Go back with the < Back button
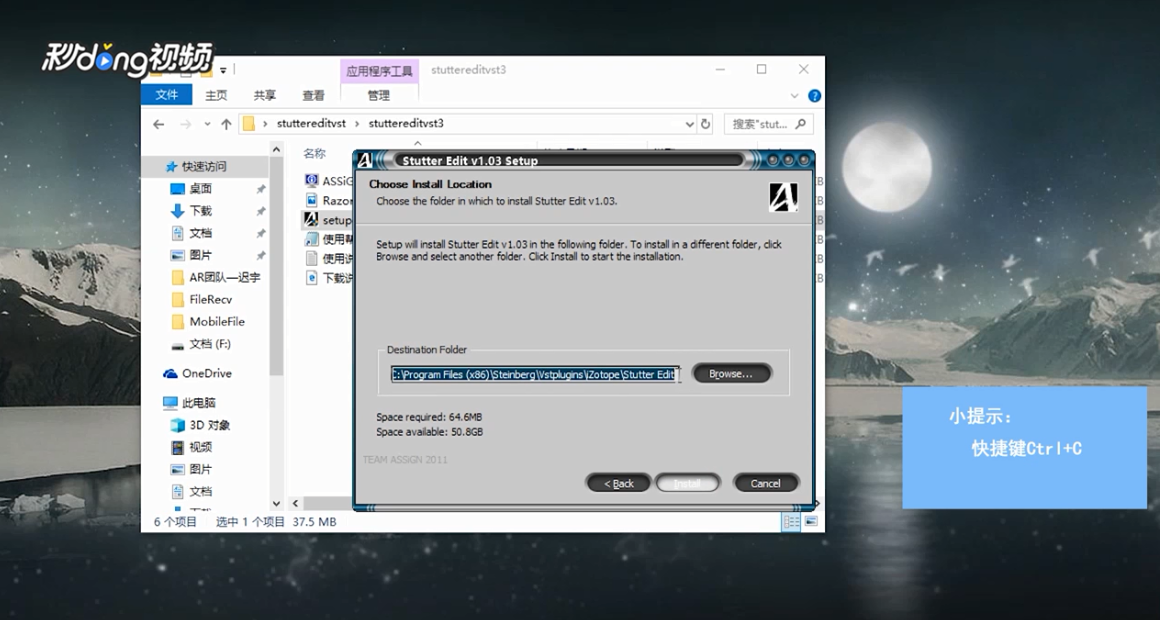This screenshot has height=620, width=1160. [x=618, y=483]
